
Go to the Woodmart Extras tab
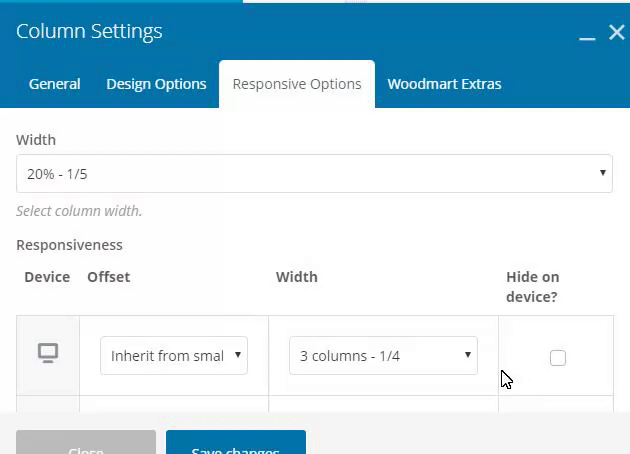(444, 84)
